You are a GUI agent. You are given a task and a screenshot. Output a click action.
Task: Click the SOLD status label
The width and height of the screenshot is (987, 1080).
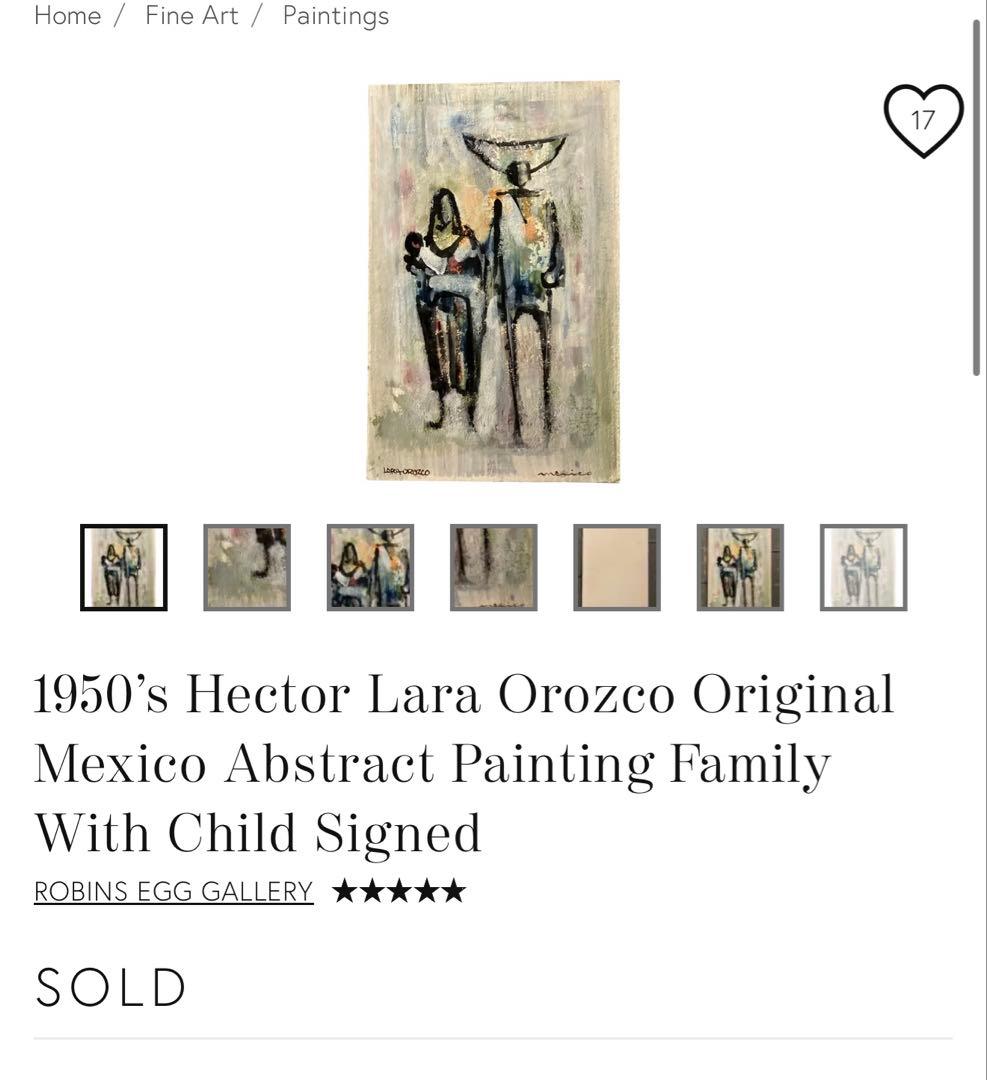pos(111,987)
